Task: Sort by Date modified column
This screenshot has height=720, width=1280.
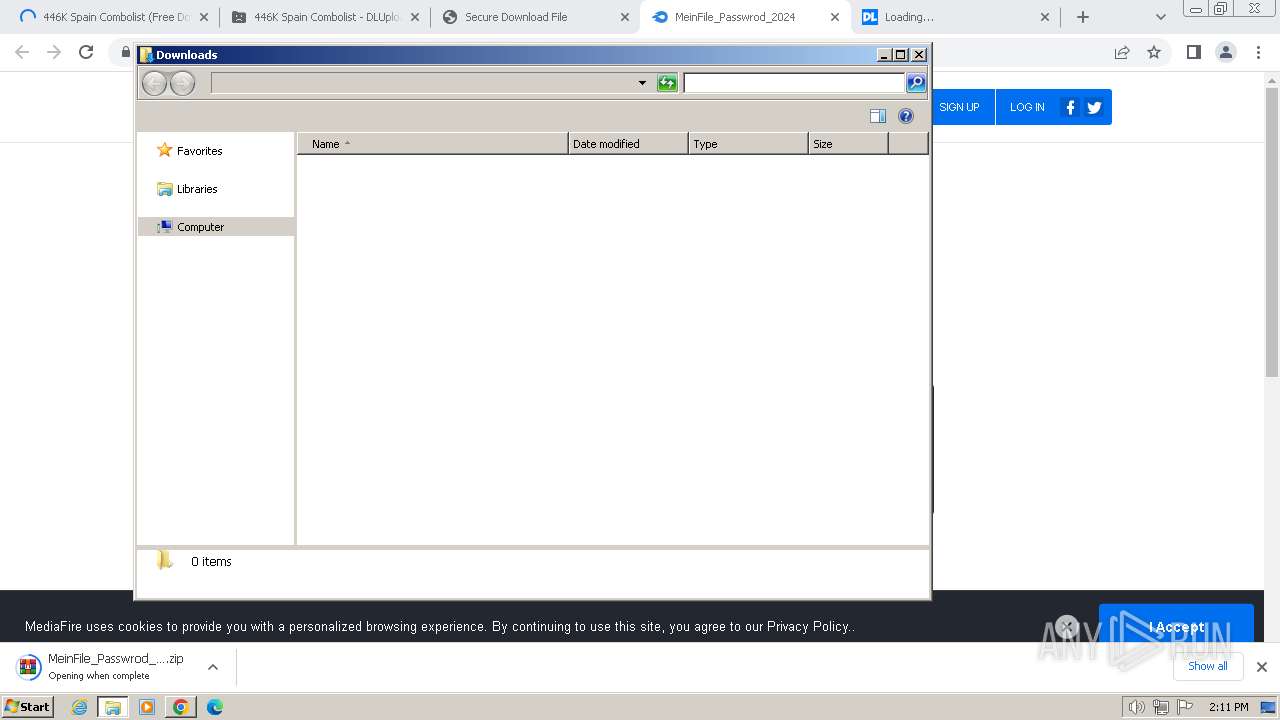Action: (628, 144)
